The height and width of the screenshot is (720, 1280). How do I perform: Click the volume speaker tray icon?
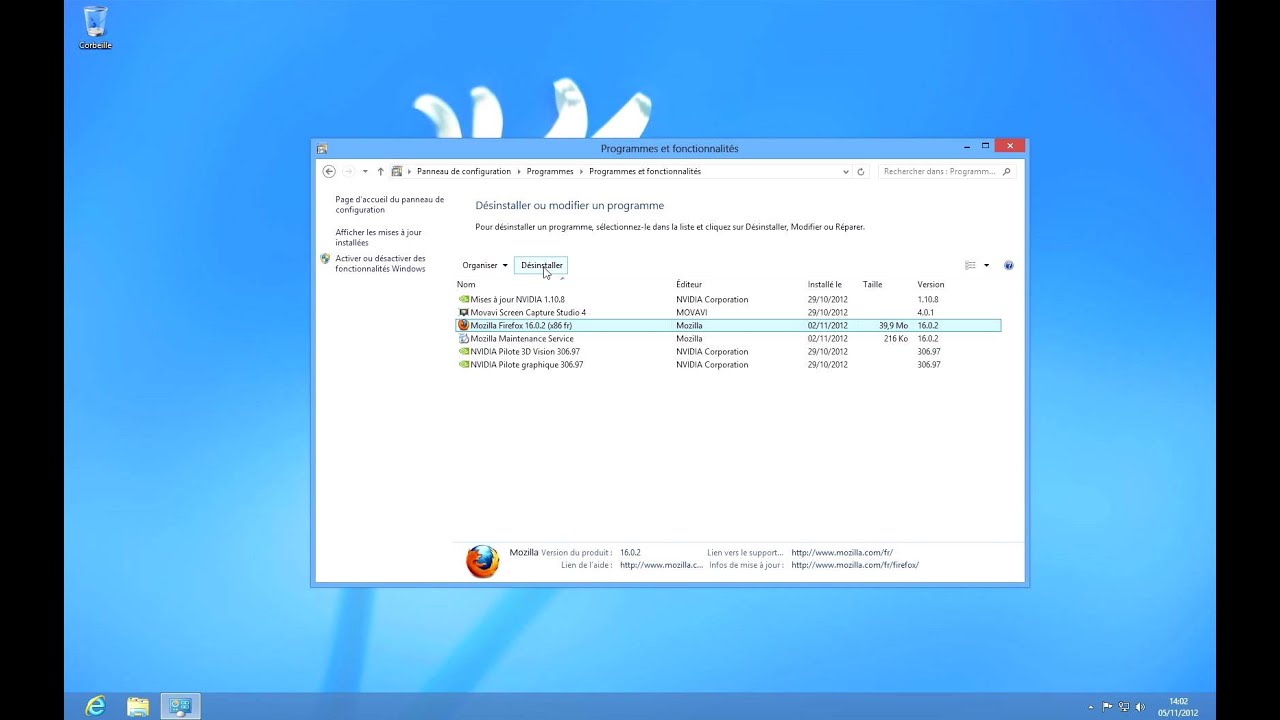(x=1141, y=707)
